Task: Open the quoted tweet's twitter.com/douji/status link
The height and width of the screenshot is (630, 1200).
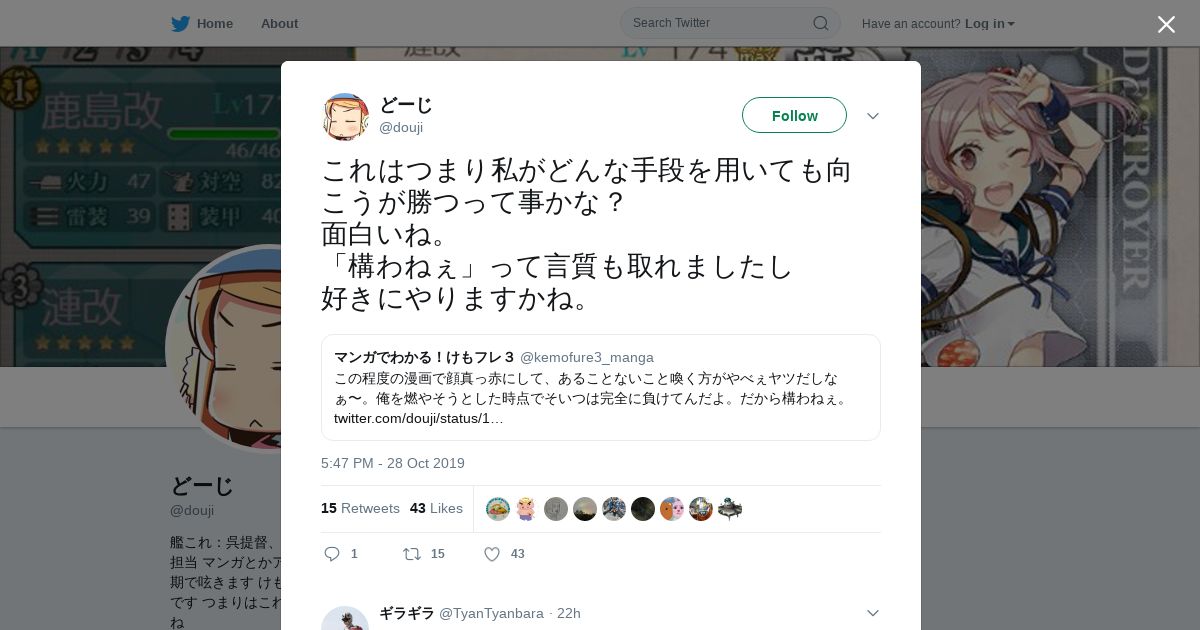Action: point(419,418)
